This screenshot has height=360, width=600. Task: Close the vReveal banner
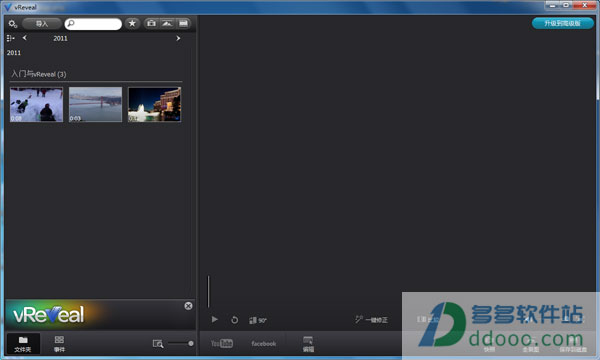pyautogui.click(x=188, y=306)
